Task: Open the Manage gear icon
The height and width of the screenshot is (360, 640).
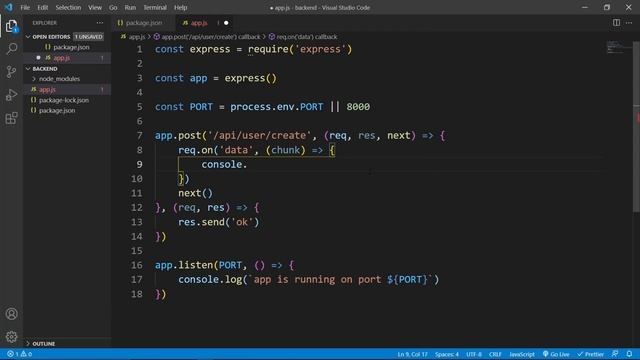Action: pyautogui.click(x=11, y=336)
